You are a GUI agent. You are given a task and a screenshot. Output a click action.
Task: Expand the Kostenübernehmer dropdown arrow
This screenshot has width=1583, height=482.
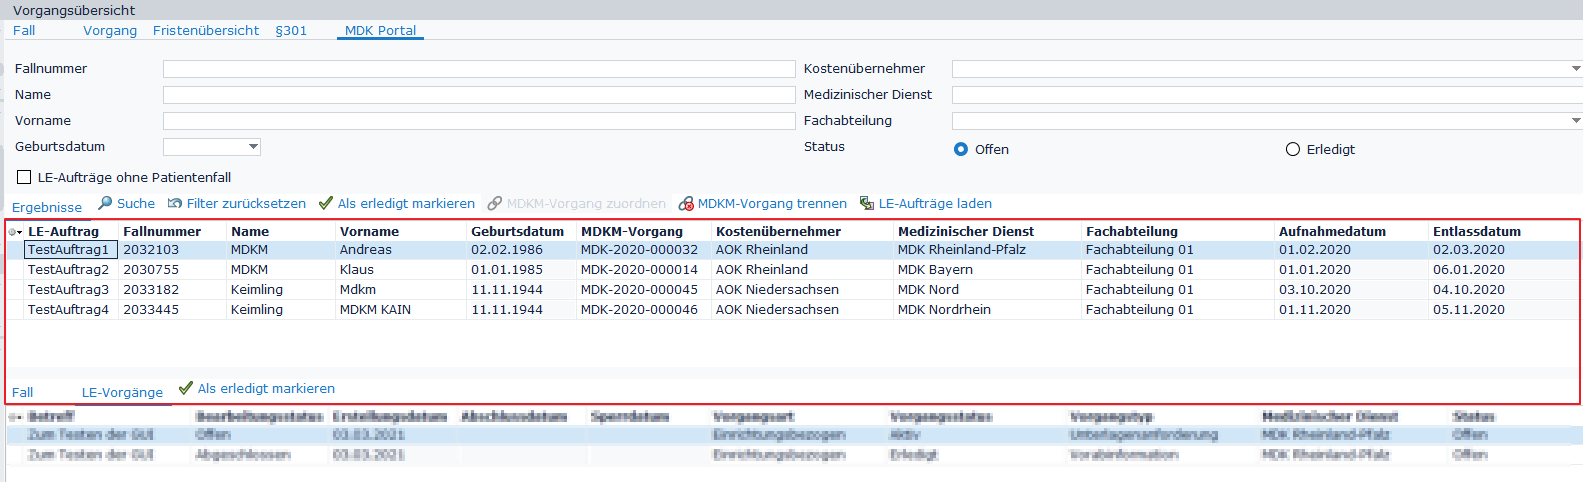1576,69
